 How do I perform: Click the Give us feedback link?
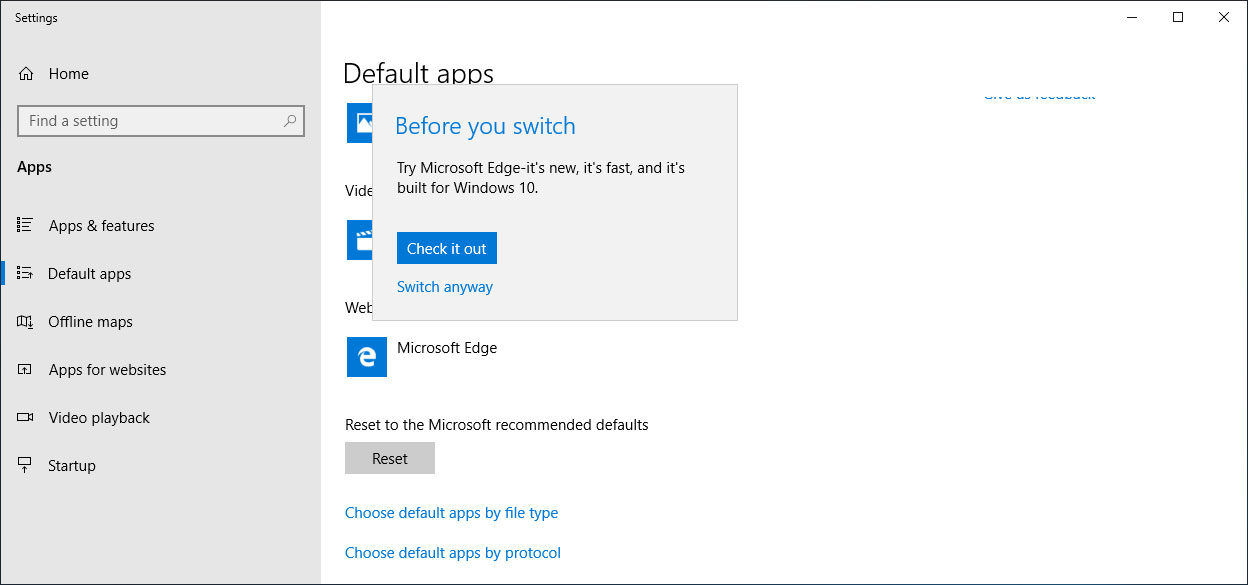pyautogui.click(x=1039, y=96)
